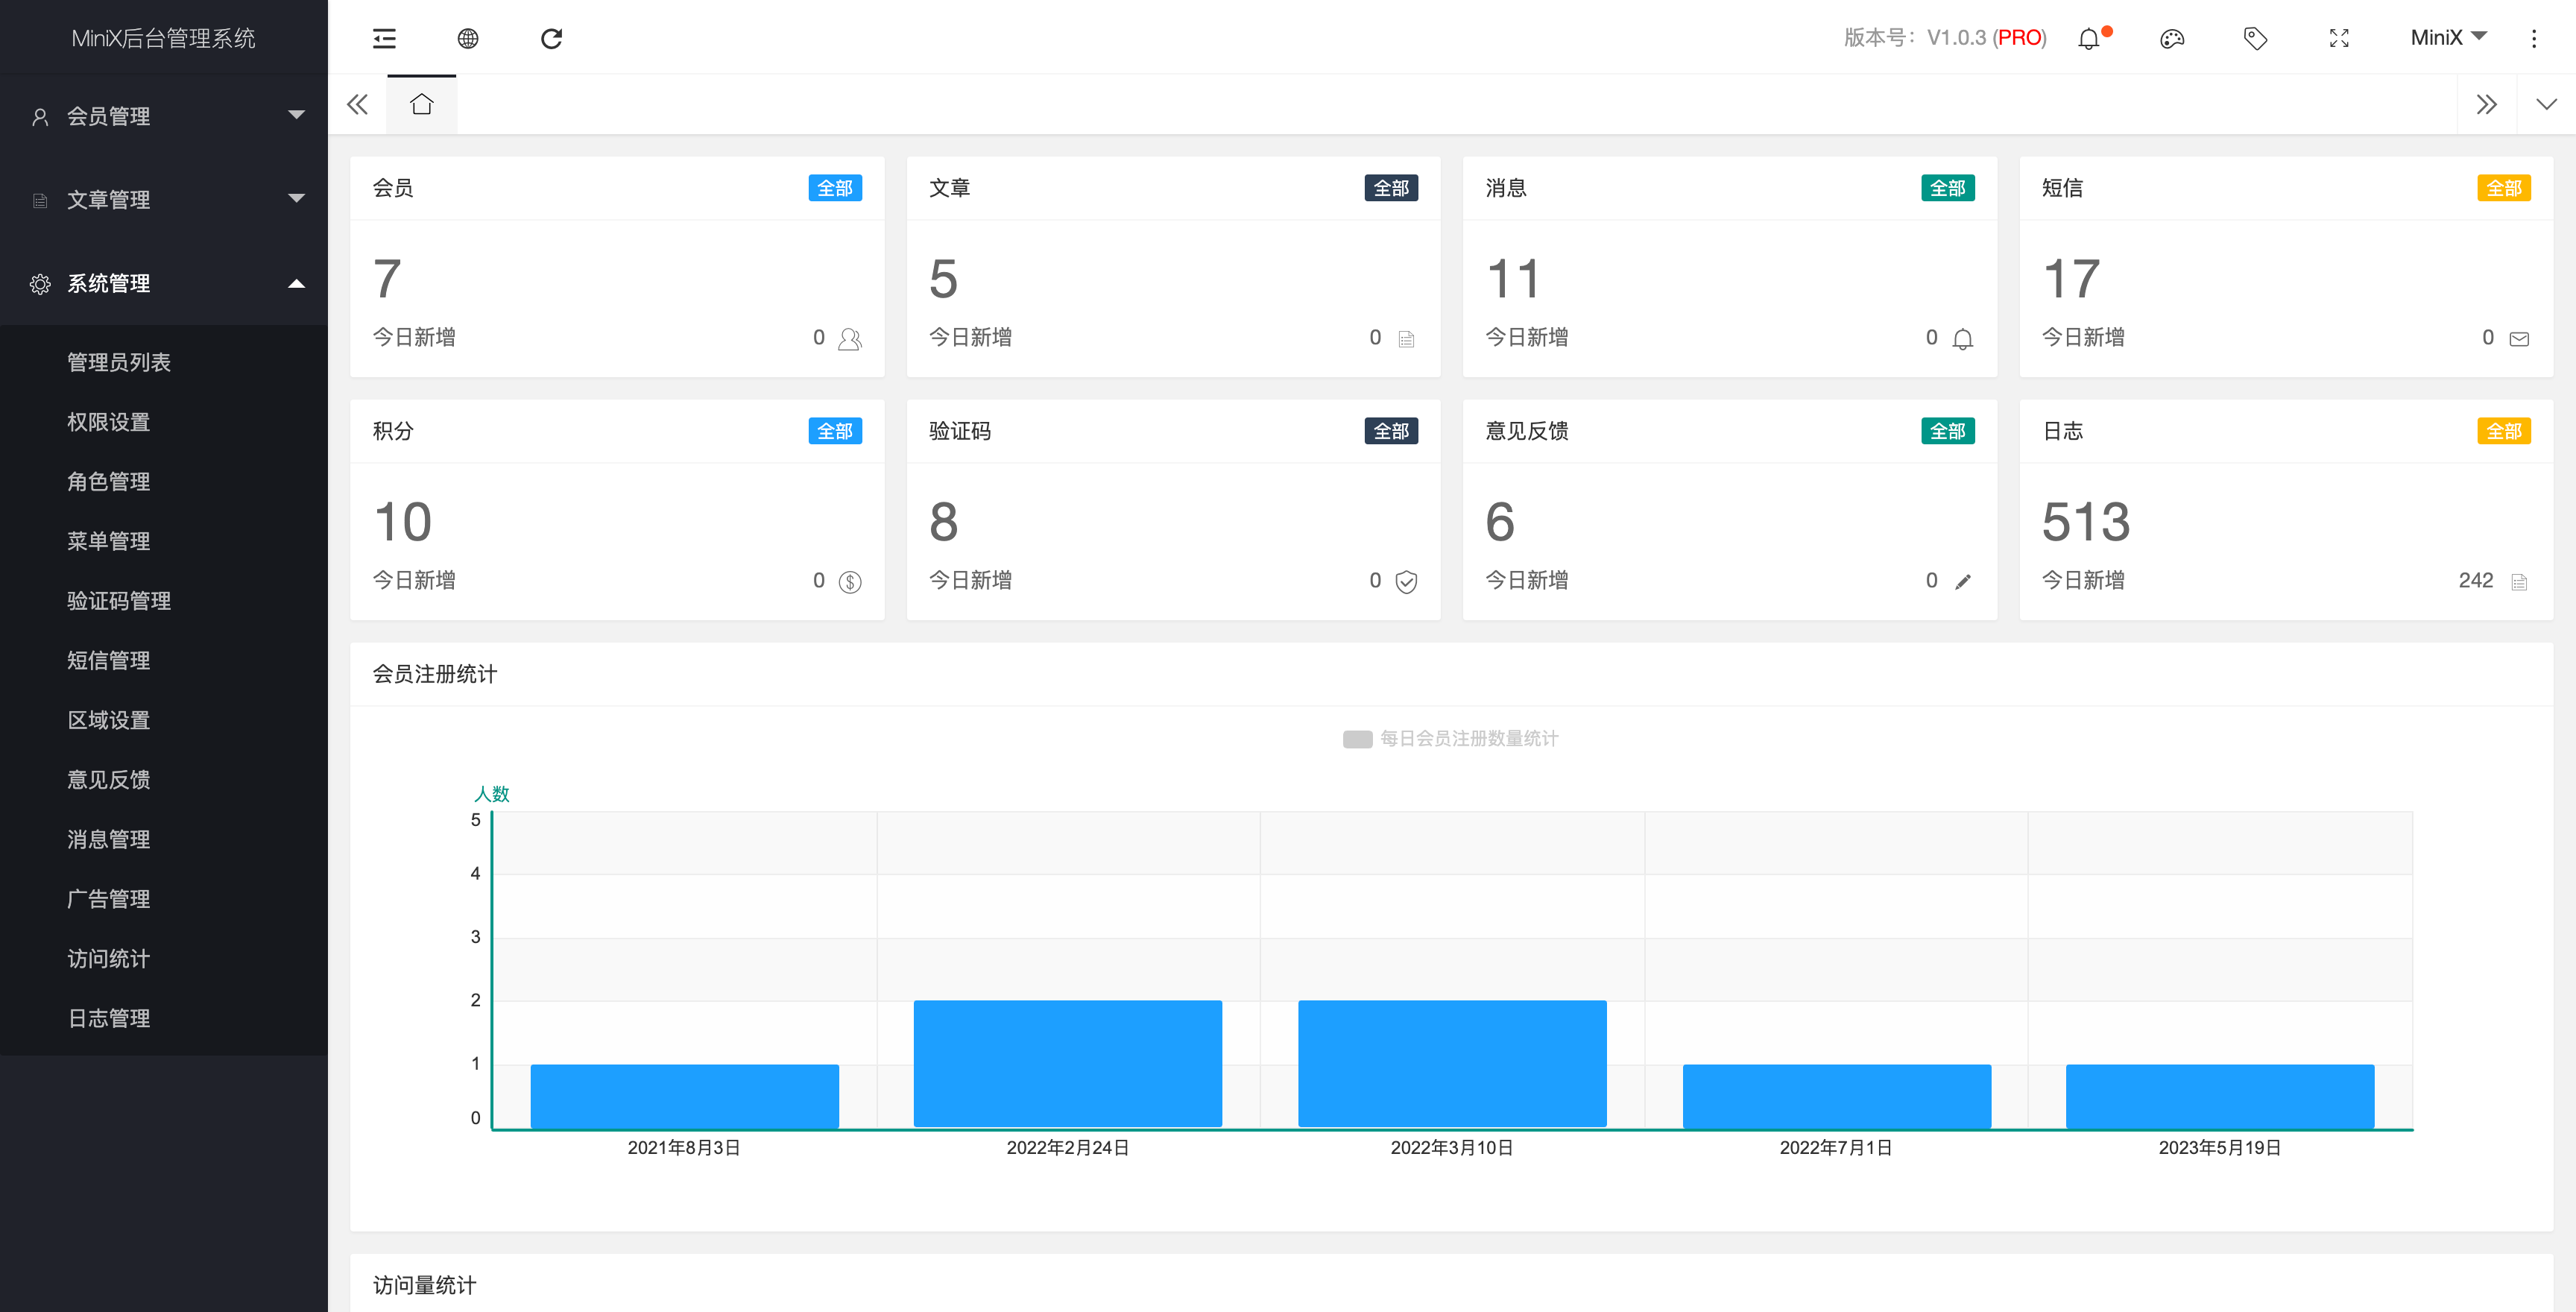The height and width of the screenshot is (1312, 2576).
Task: Open the theme palette icon
Action: click(x=2171, y=39)
